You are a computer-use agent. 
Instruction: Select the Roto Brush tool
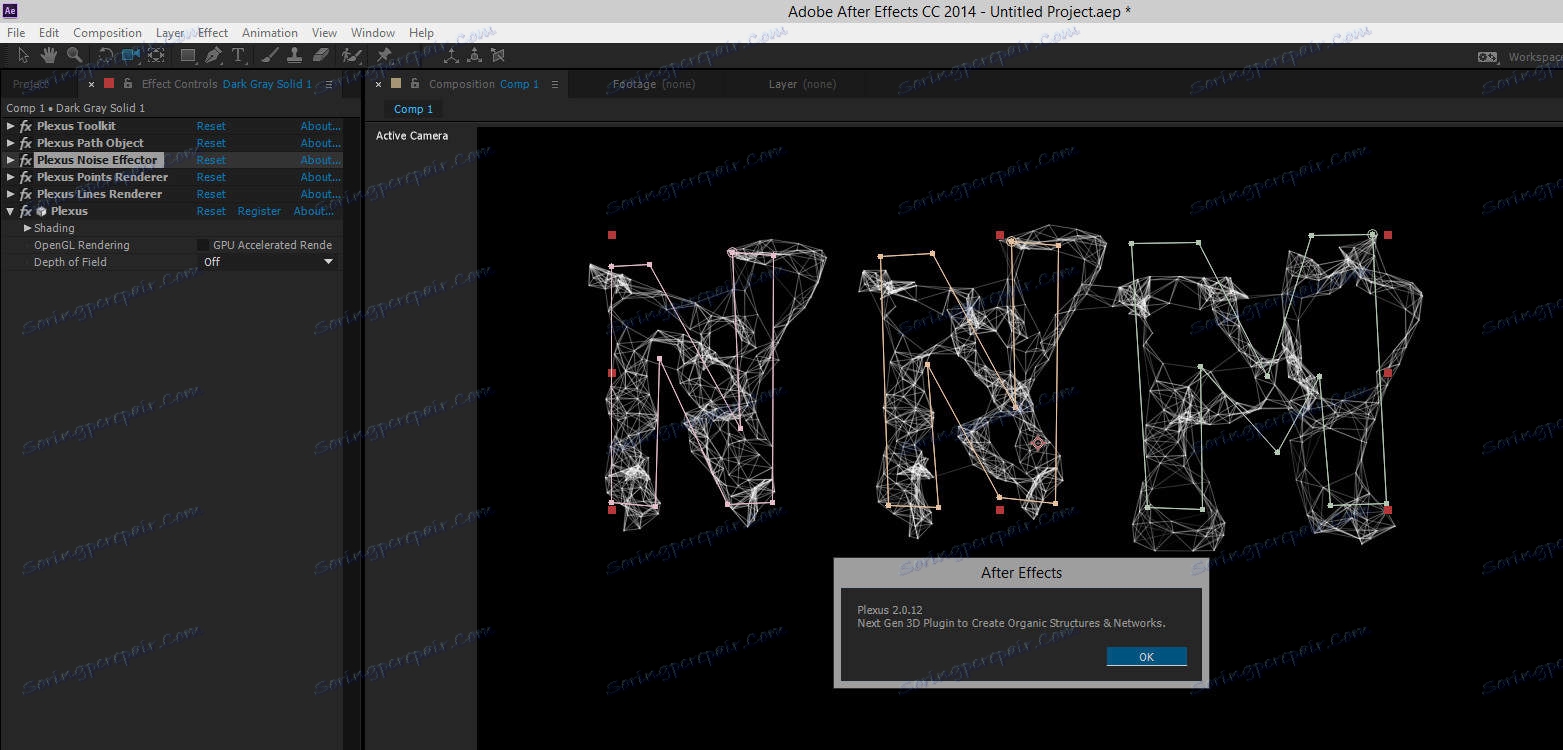click(x=351, y=56)
